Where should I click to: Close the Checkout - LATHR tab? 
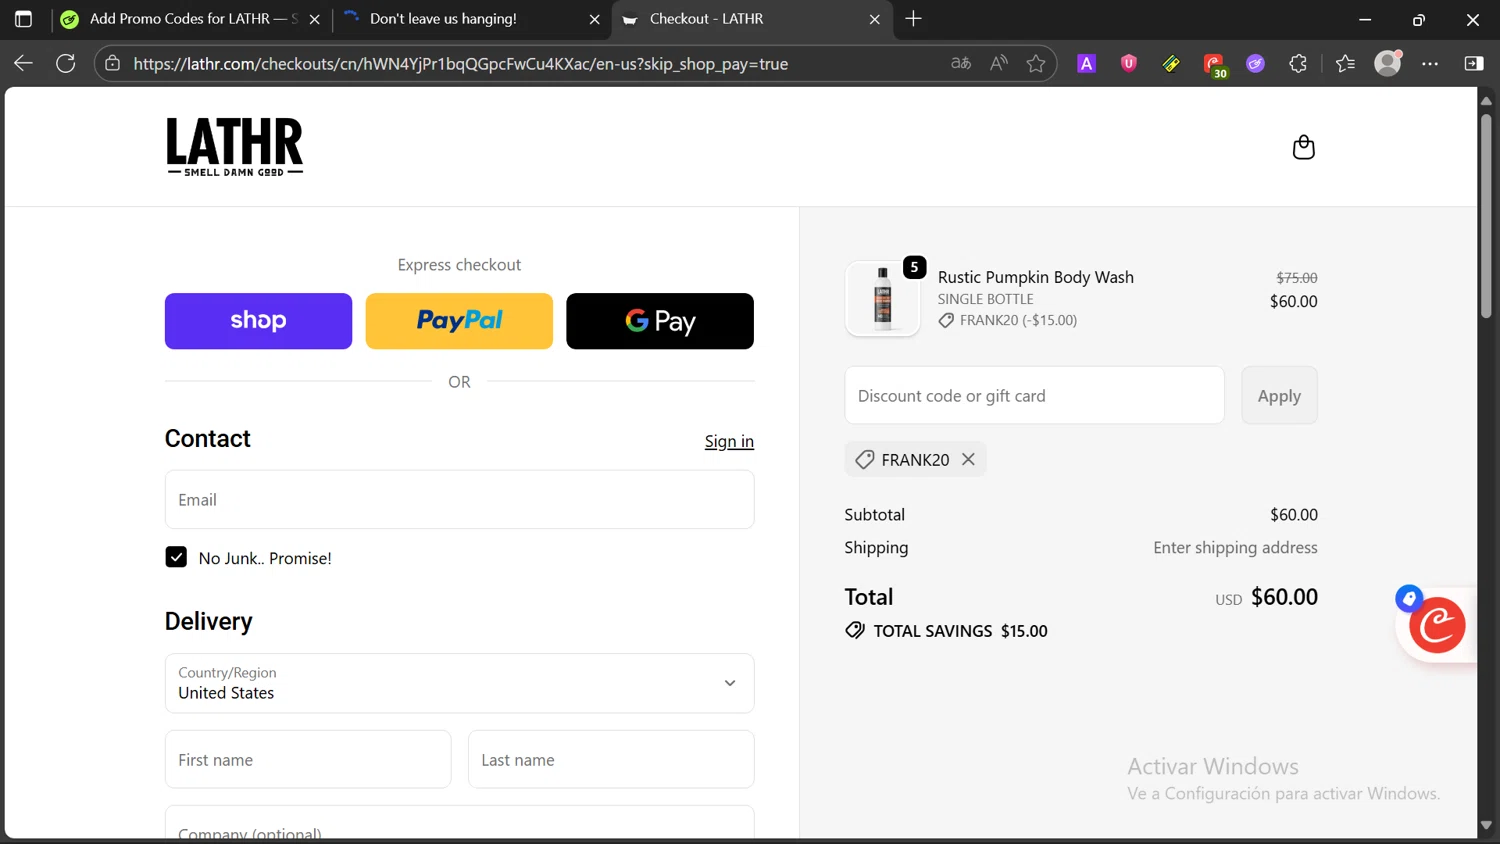[x=874, y=19]
